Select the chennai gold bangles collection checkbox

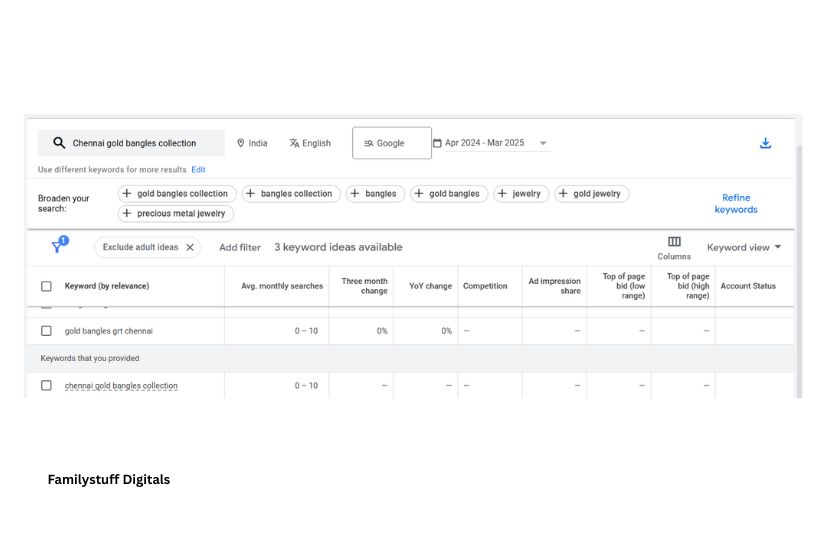46,386
